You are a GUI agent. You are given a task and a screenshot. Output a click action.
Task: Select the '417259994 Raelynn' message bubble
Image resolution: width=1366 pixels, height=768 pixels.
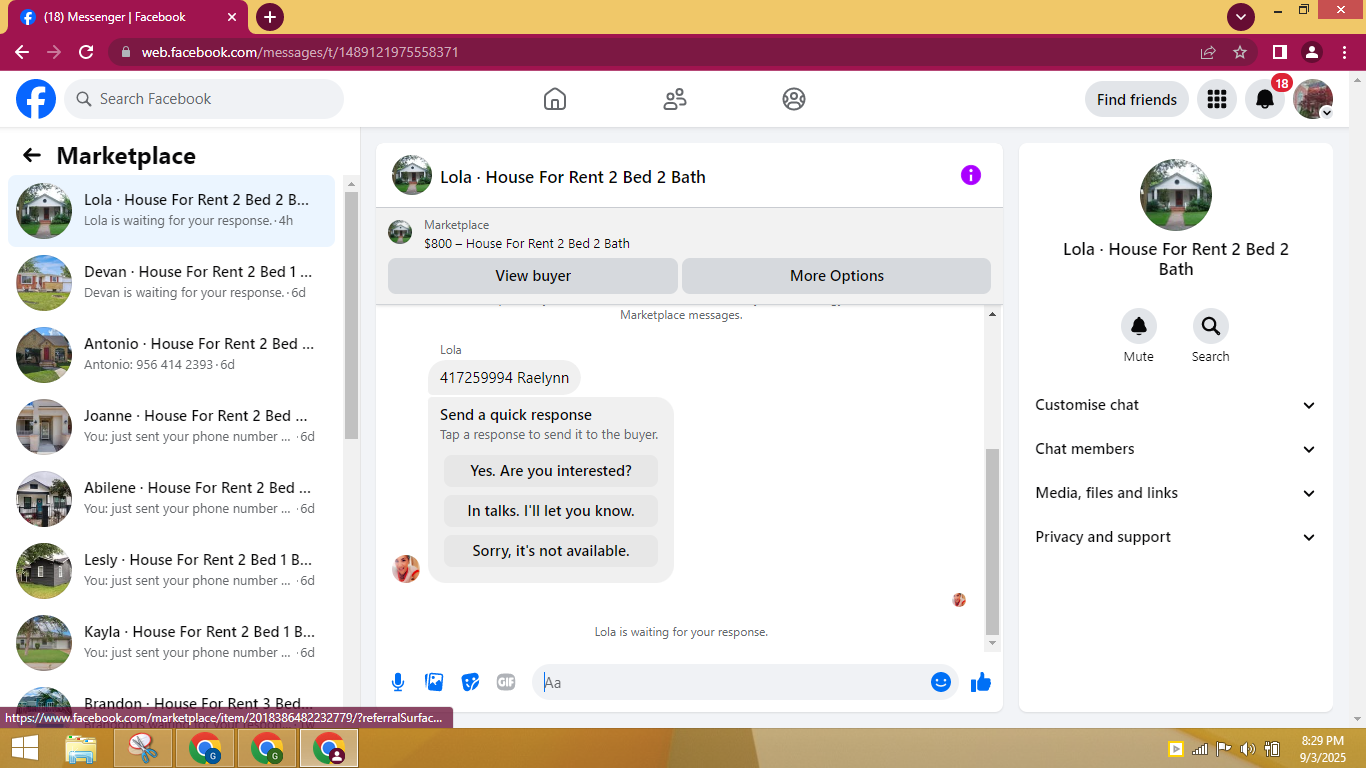pos(504,378)
